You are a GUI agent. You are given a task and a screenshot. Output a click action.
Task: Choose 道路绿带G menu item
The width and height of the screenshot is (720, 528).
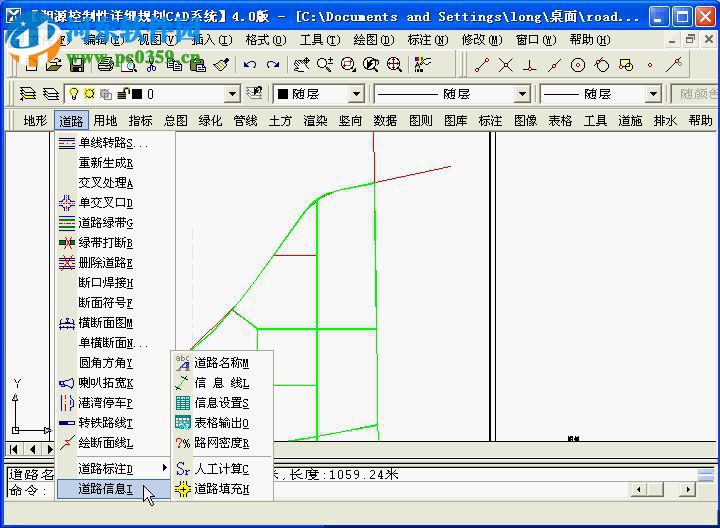tap(115, 223)
